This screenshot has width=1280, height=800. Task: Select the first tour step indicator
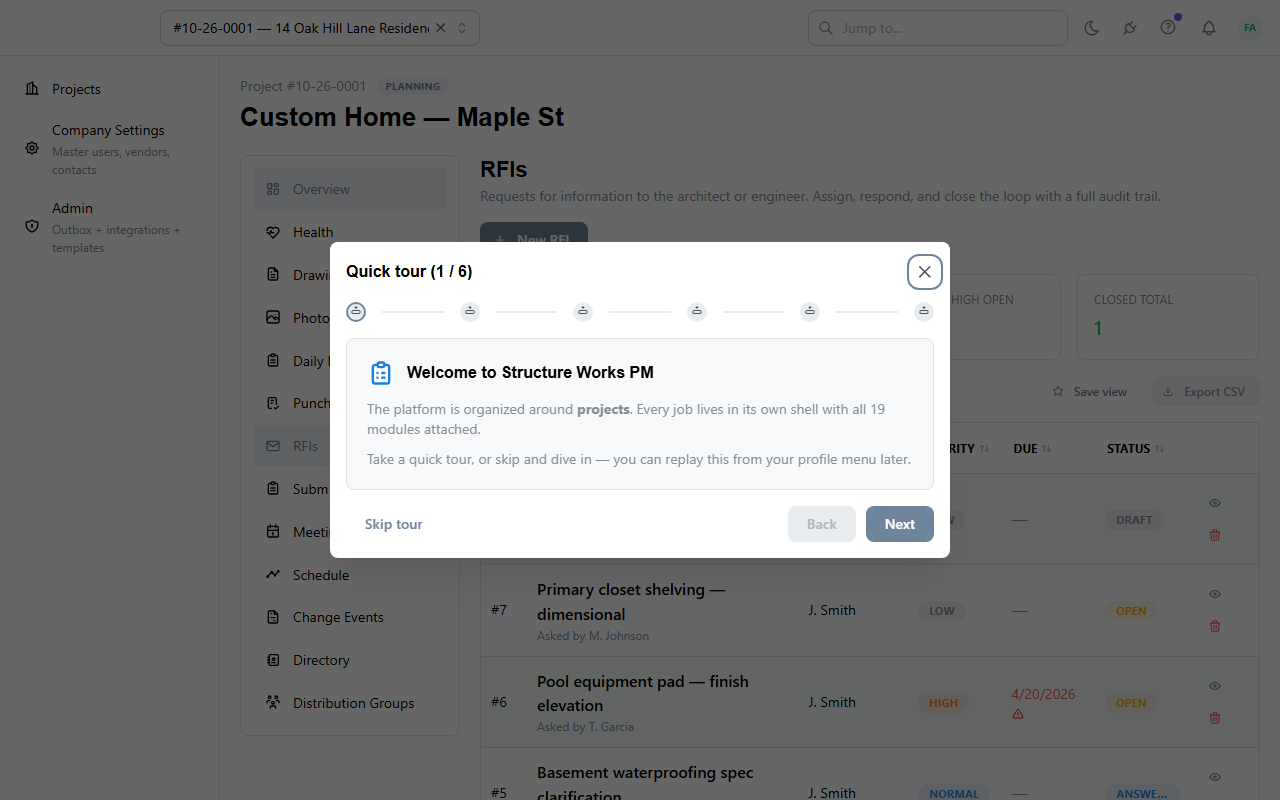coord(356,312)
